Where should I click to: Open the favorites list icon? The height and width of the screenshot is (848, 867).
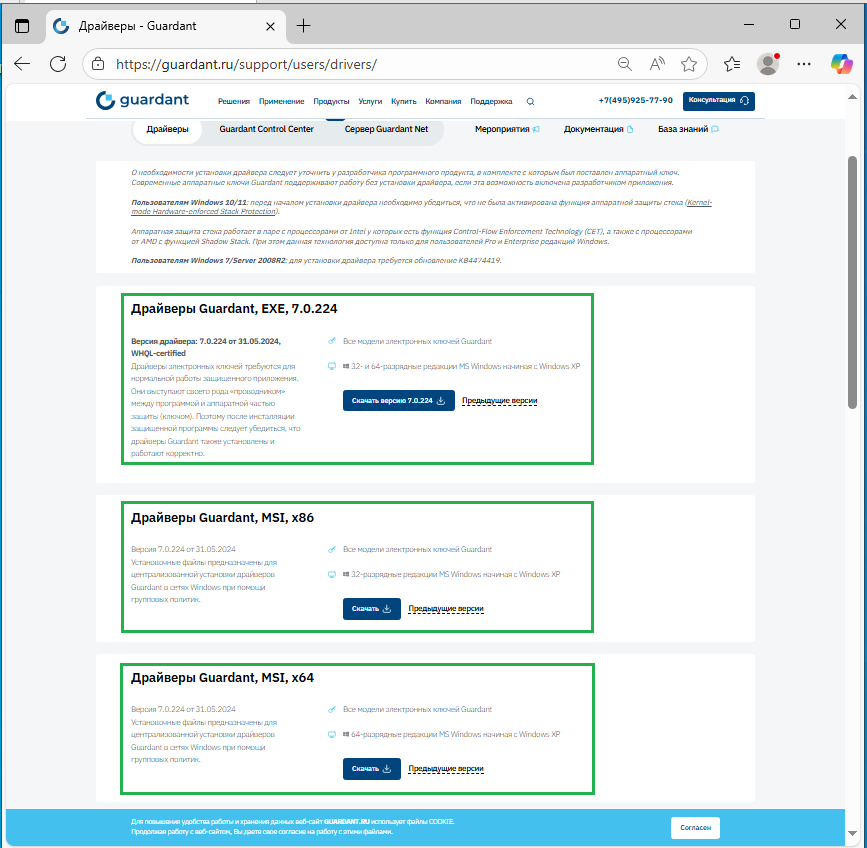(732, 64)
